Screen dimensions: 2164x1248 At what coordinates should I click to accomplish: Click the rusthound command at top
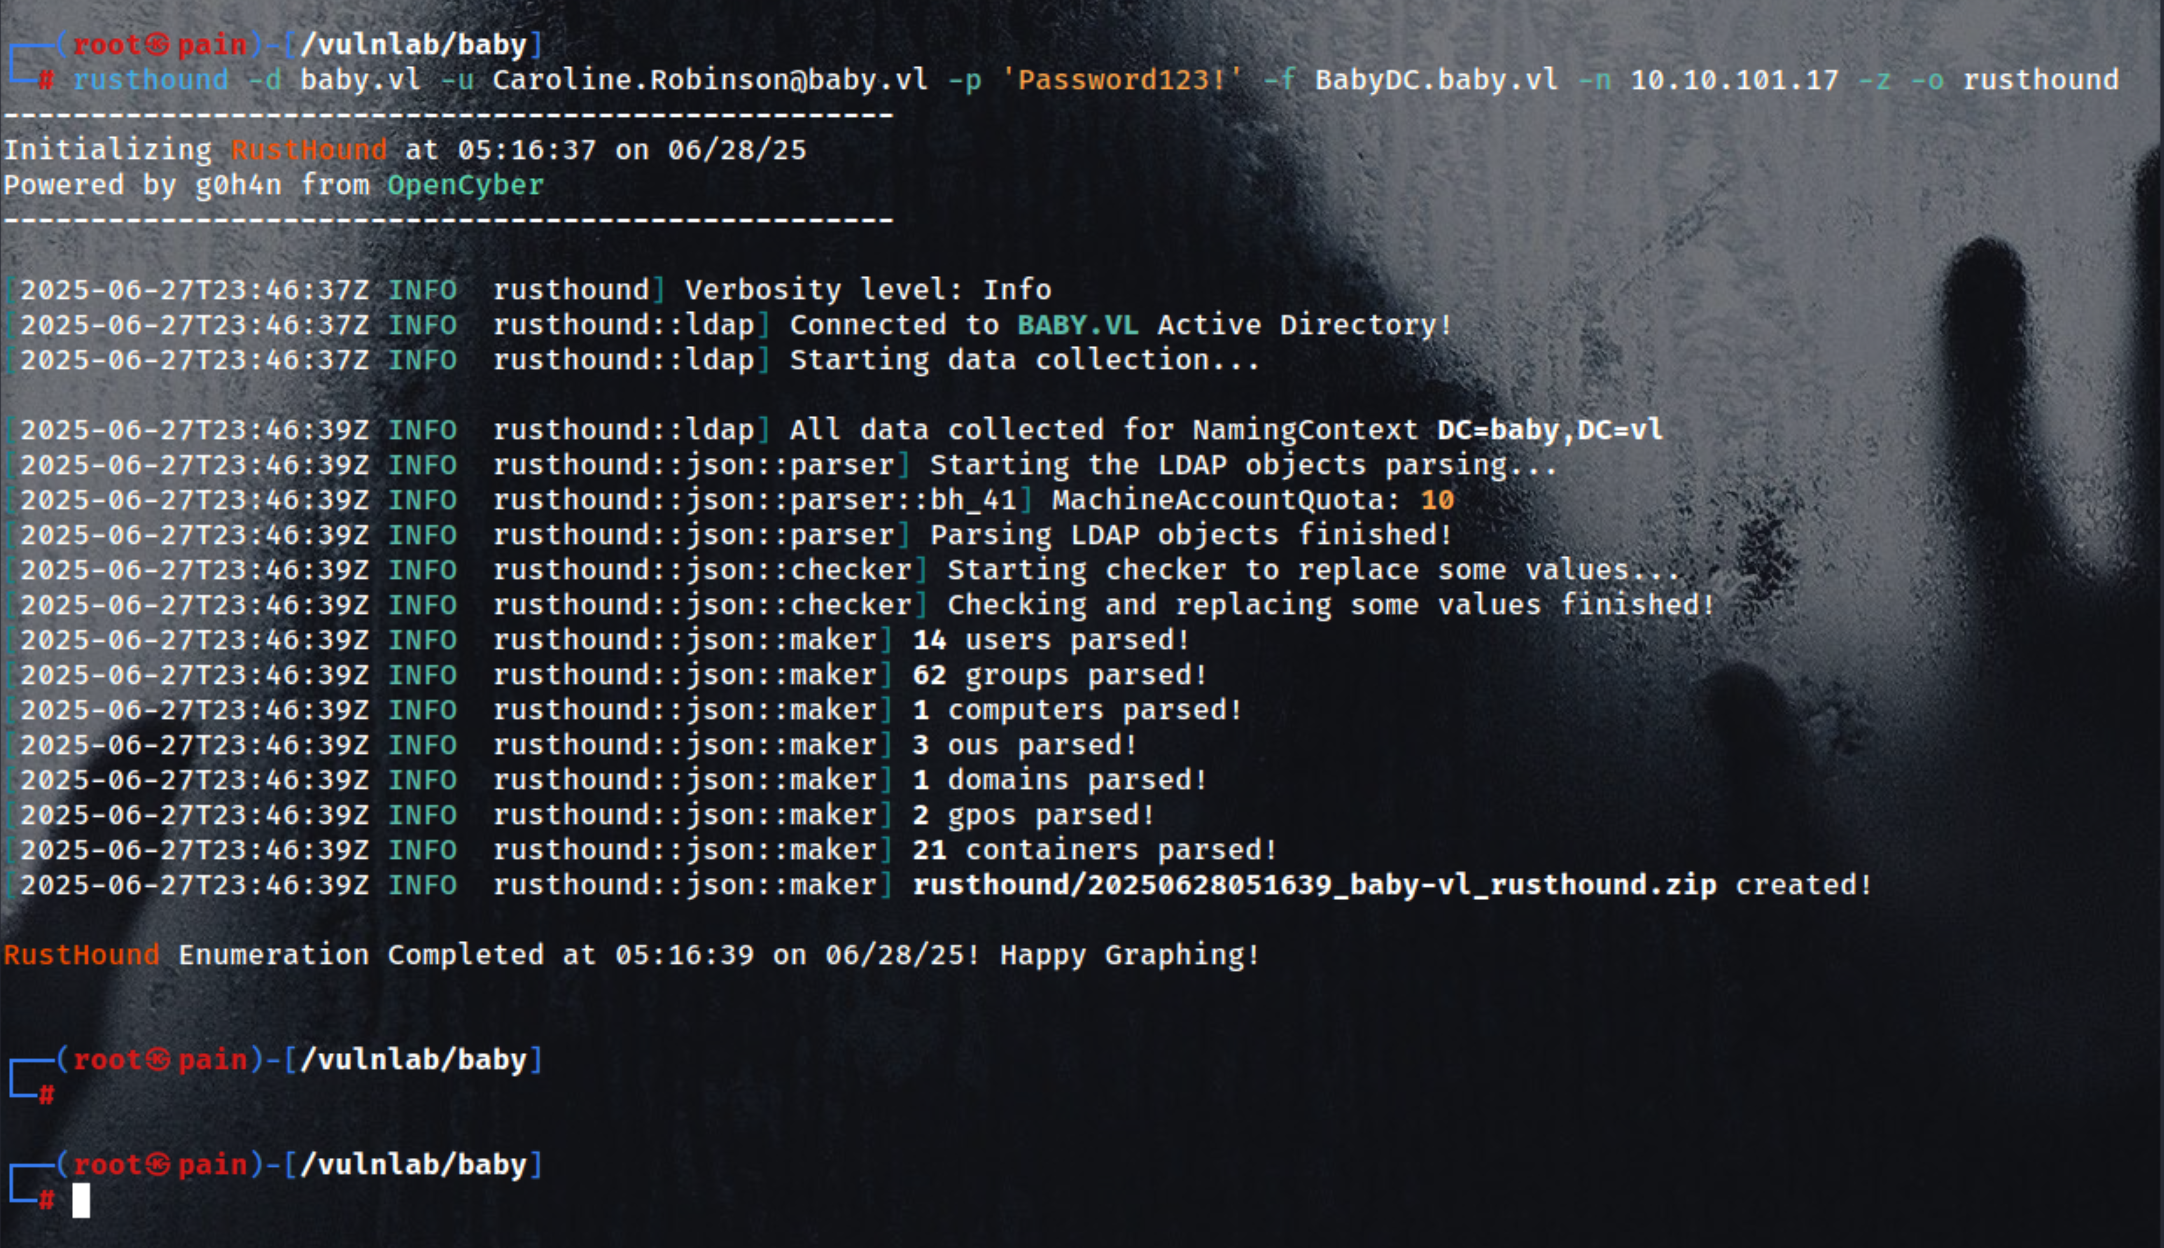[x=151, y=80]
